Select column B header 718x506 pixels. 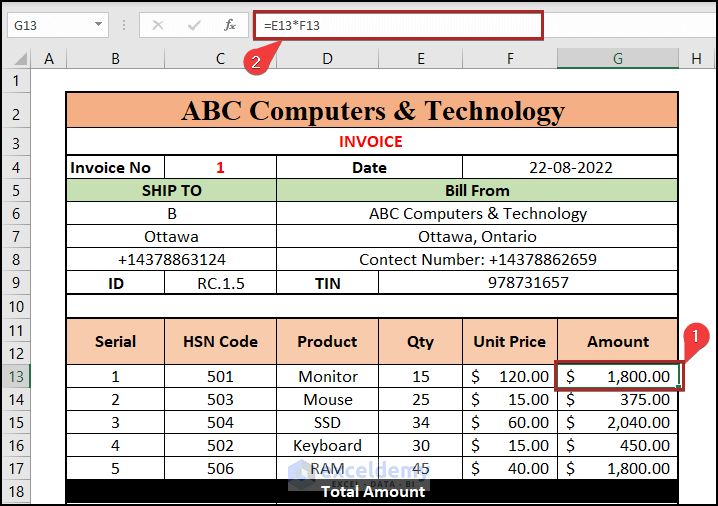115,59
